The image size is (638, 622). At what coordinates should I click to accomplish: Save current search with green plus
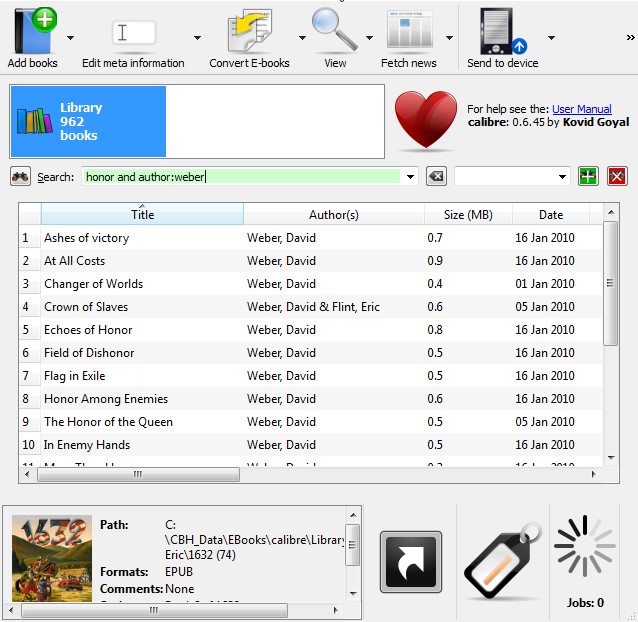click(588, 177)
